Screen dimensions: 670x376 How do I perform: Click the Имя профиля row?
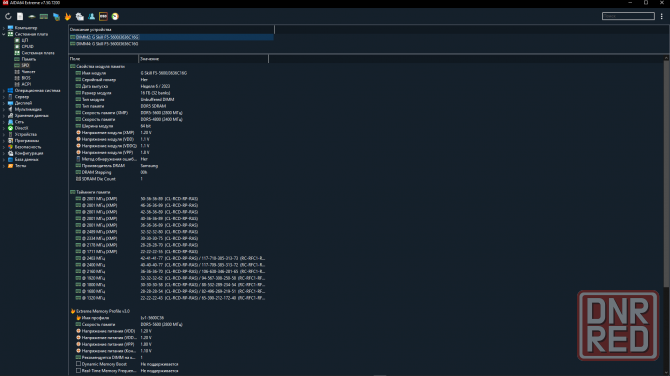tap(169, 318)
